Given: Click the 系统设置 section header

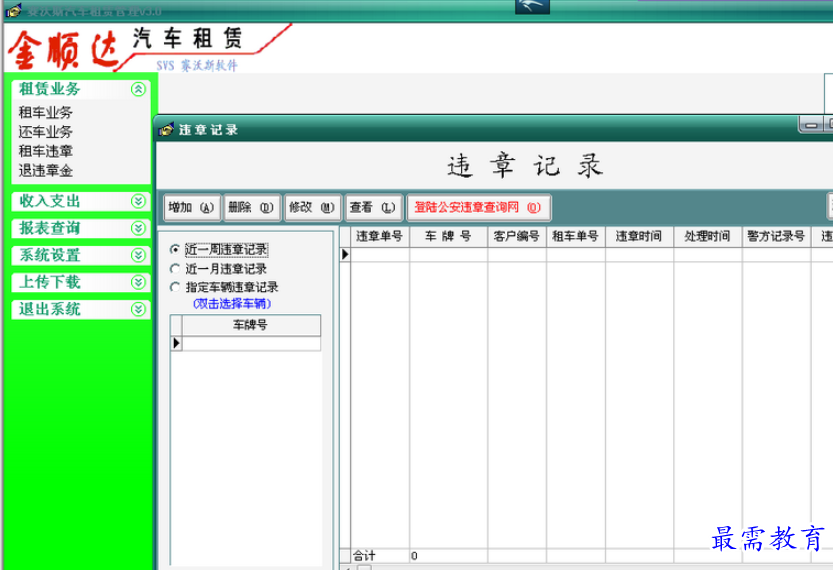Looking at the screenshot, I should pos(81,255).
